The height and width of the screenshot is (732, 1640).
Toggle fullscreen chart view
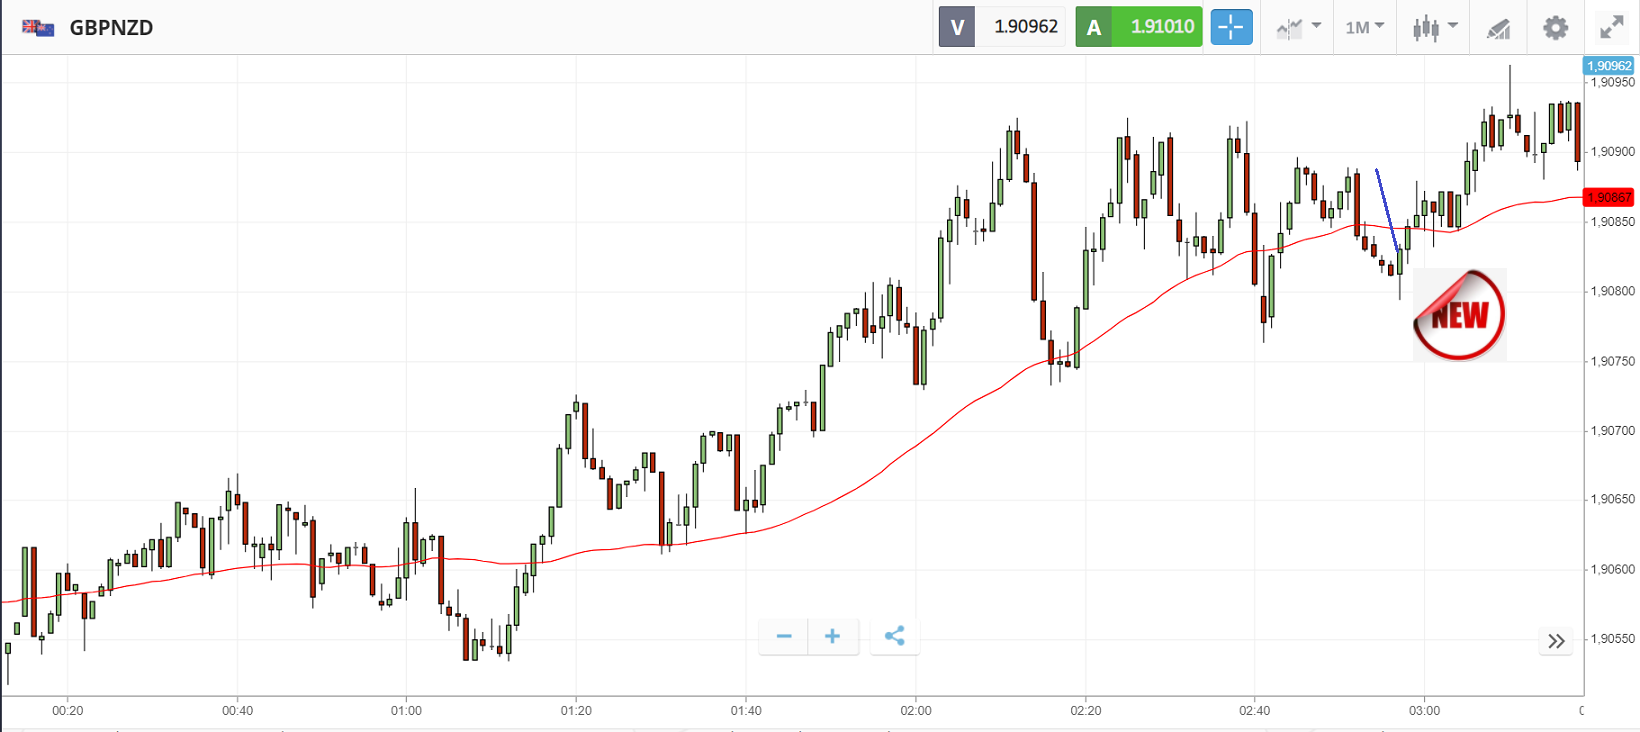point(1611,28)
